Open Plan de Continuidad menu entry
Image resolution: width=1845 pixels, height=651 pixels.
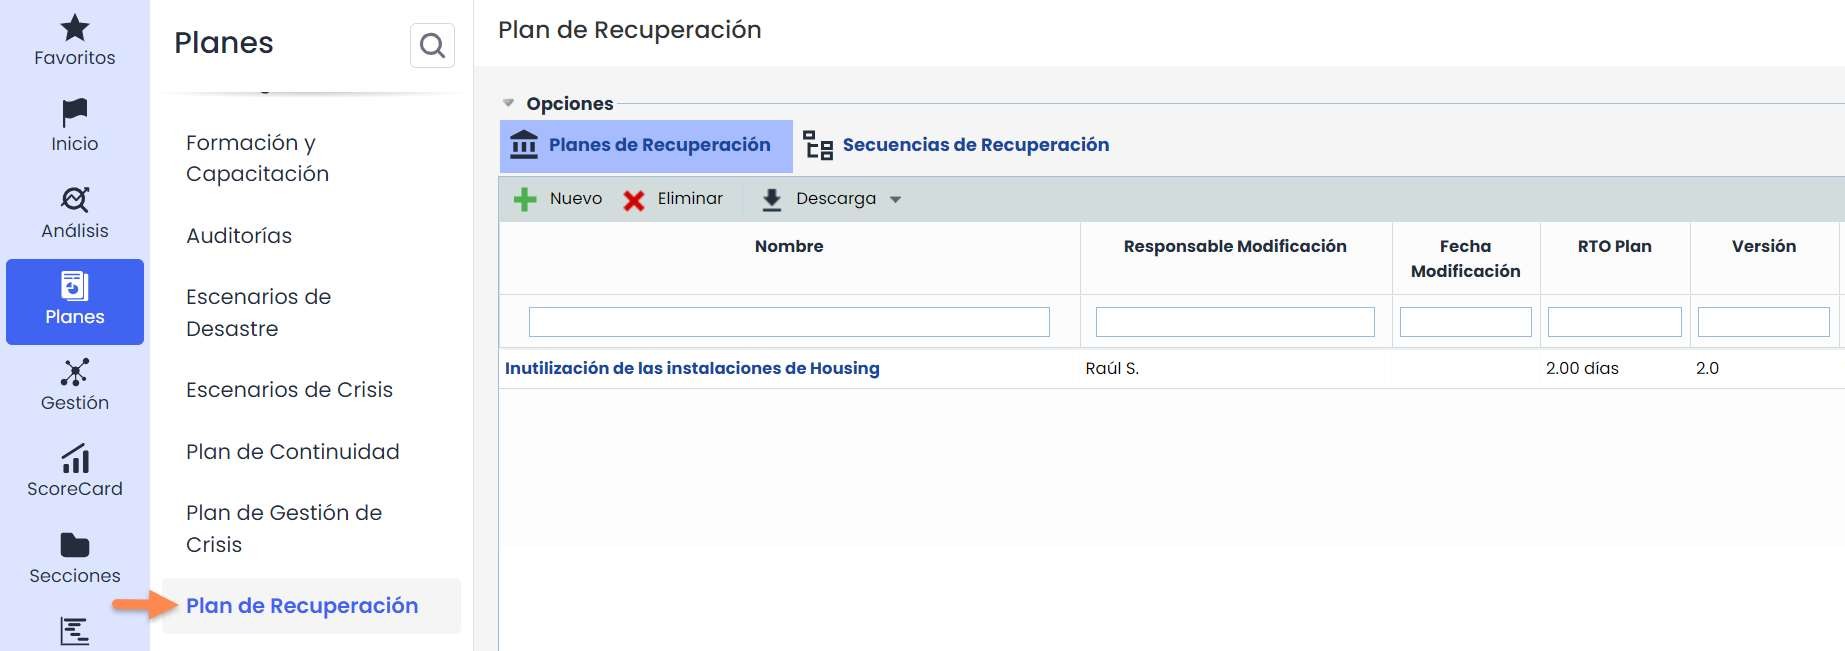pyautogui.click(x=292, y=452)
